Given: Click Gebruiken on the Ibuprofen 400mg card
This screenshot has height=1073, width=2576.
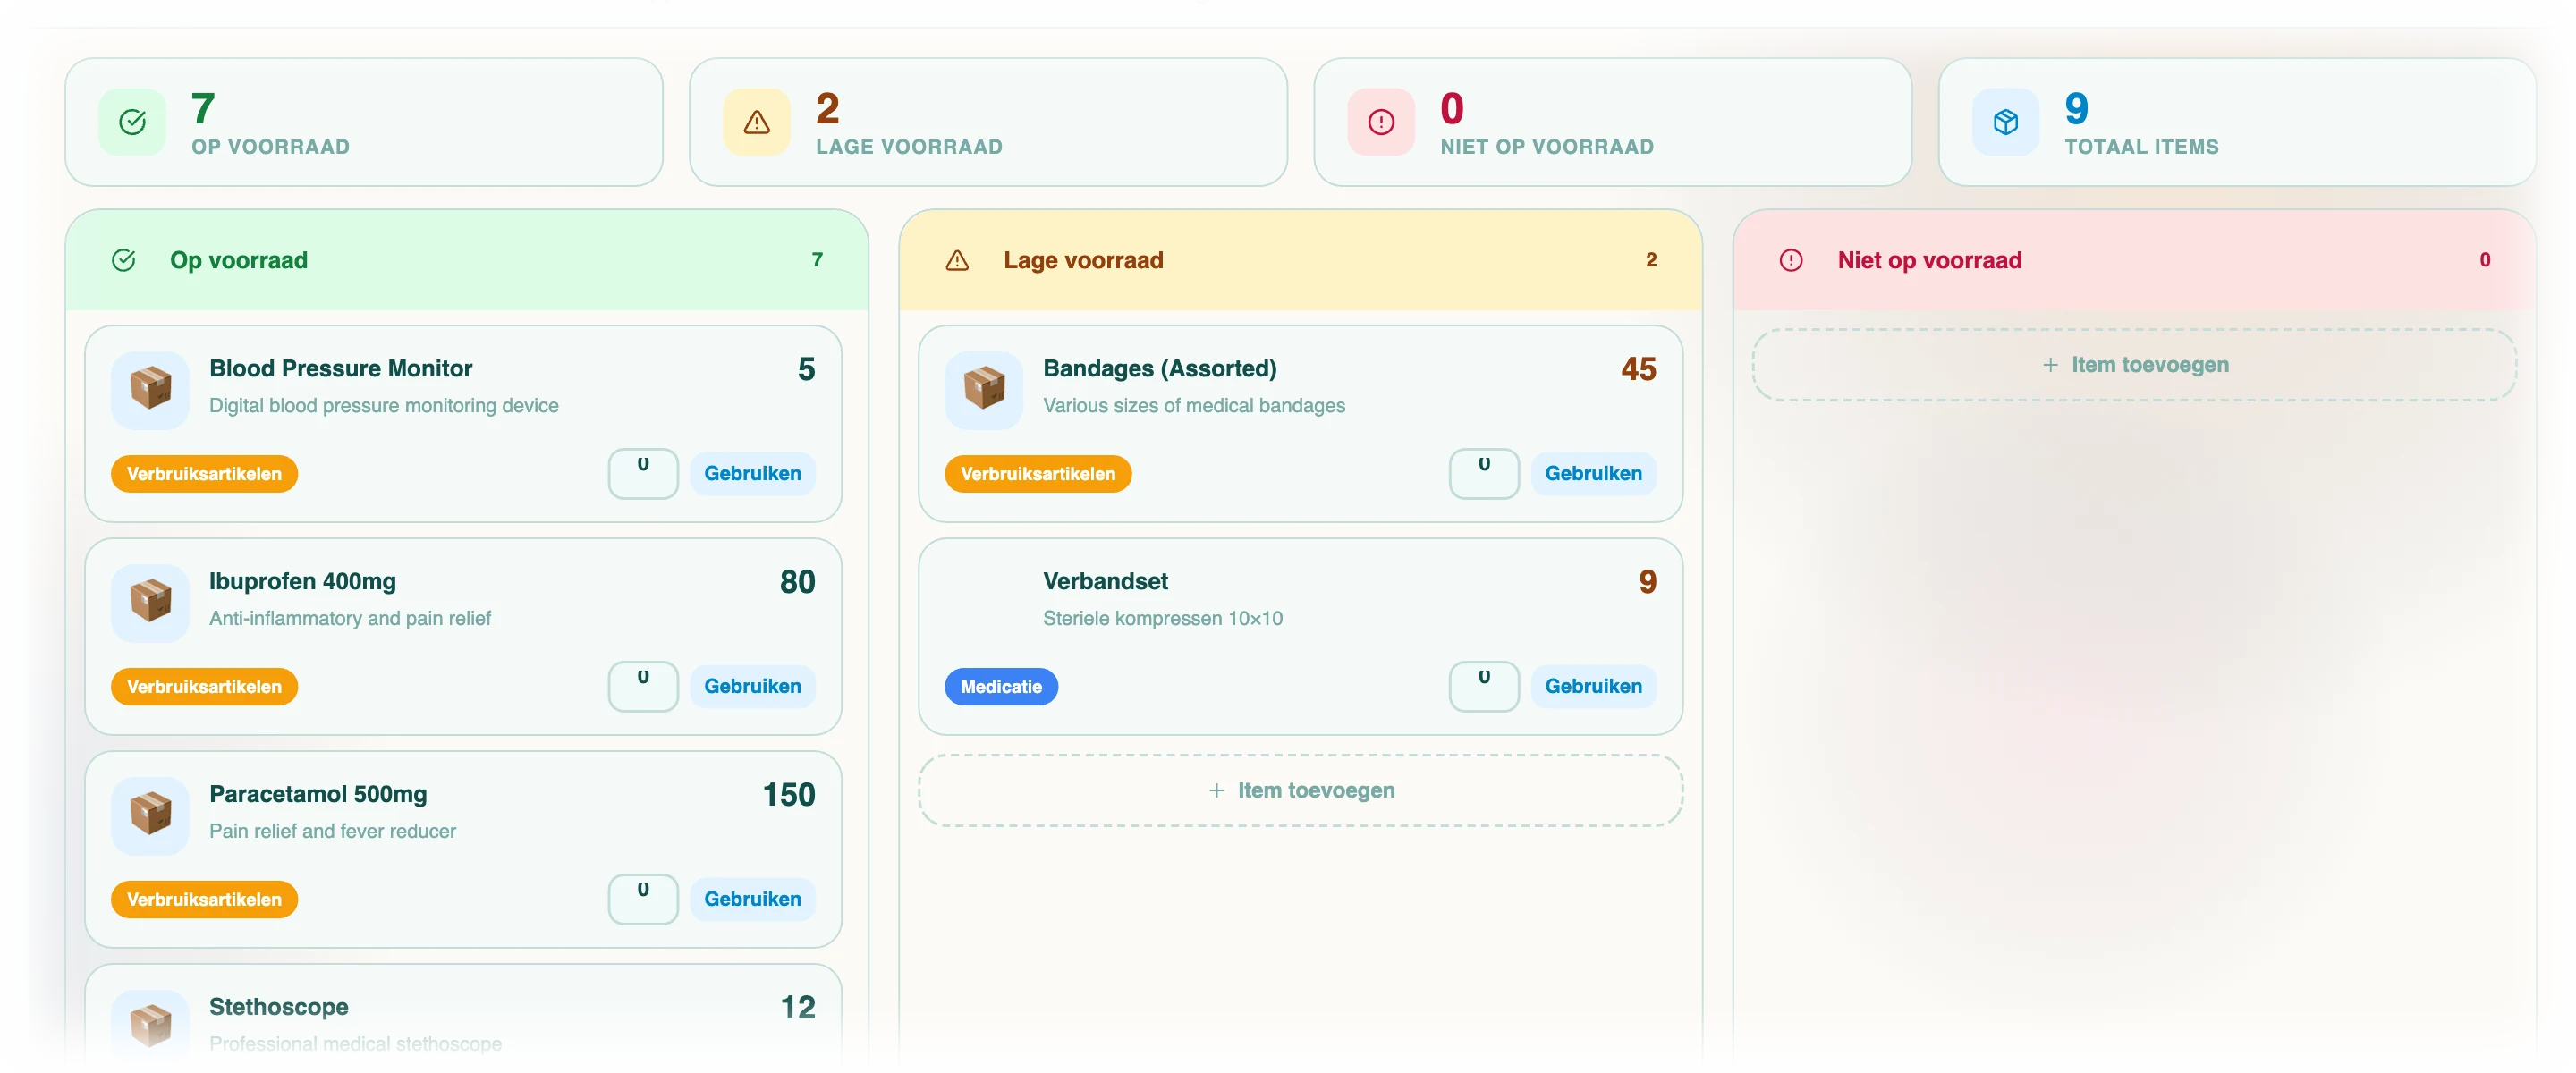Looking at the screenshot, I should click(752, 686).
